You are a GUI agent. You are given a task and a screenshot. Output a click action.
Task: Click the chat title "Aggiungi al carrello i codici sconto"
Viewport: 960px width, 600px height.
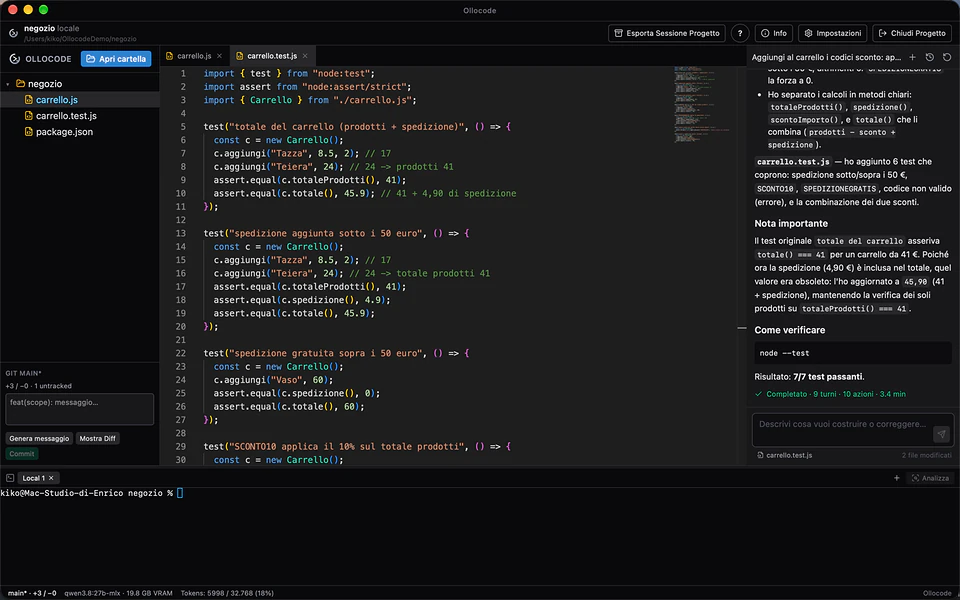click(826, 57)
